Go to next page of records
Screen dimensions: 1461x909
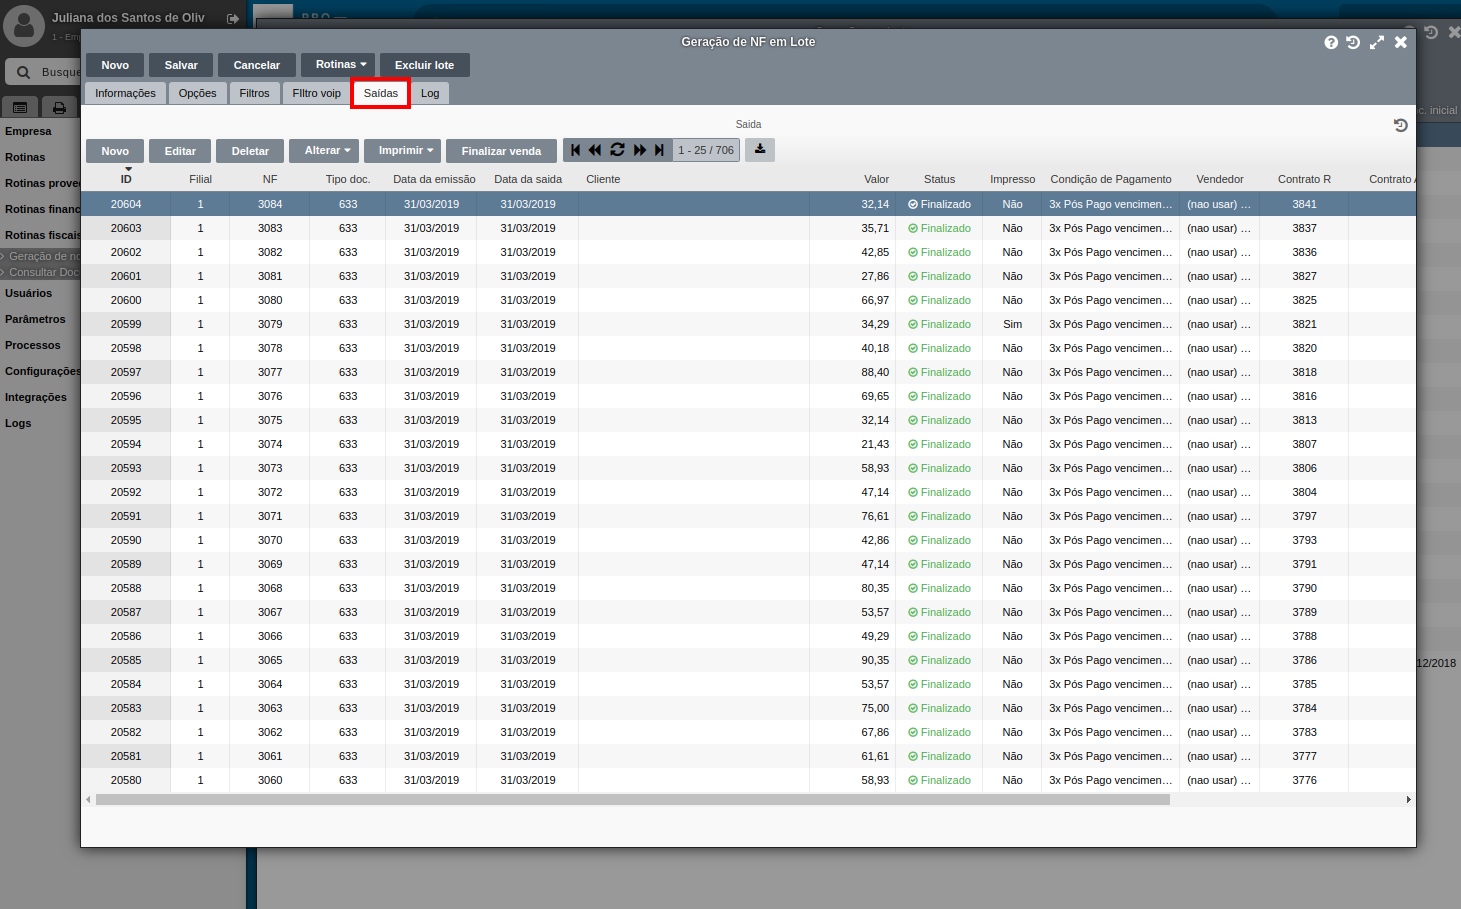[639, 150]
